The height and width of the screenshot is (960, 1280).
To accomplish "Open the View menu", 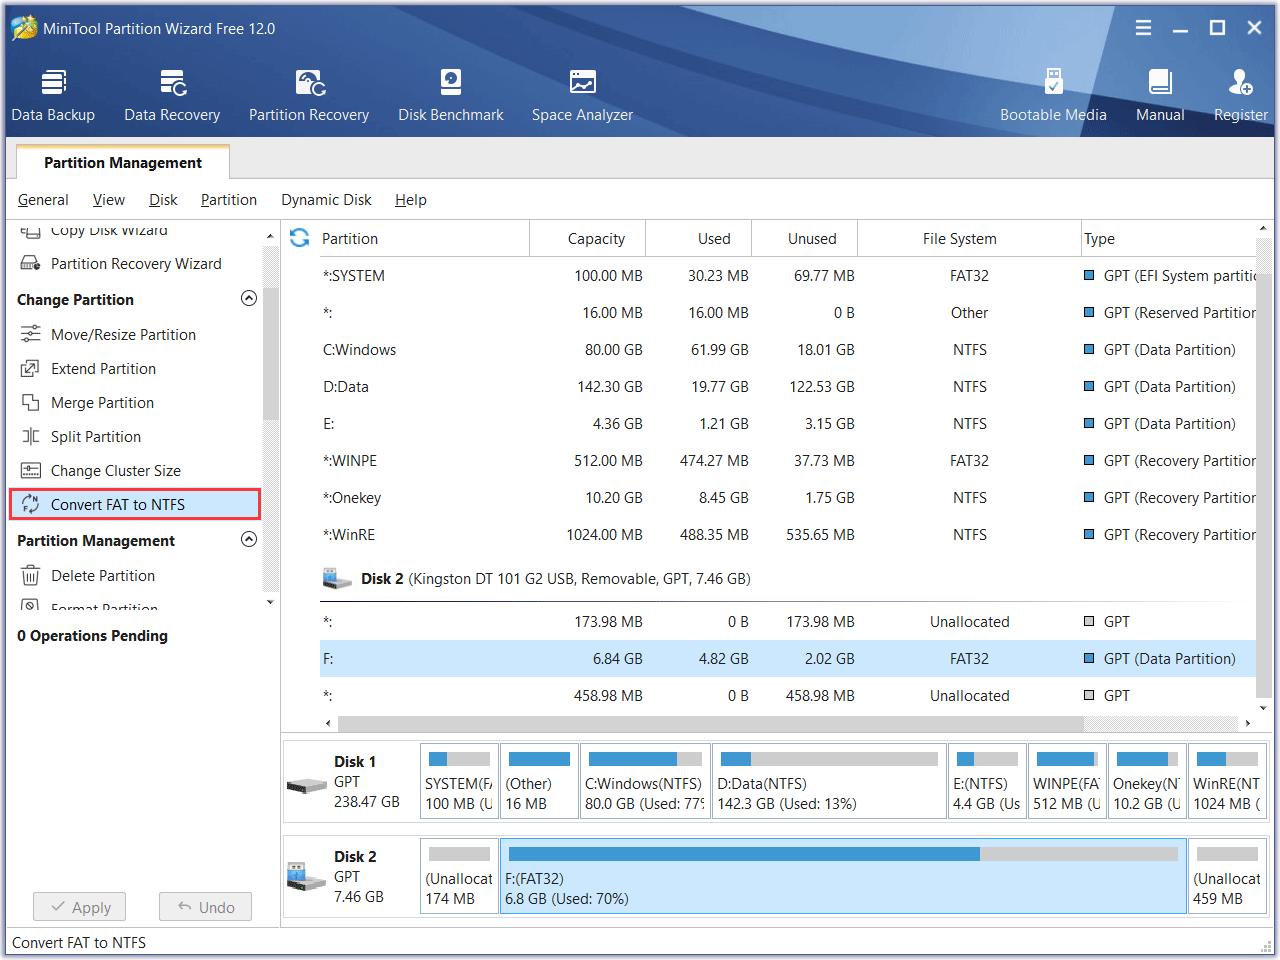I will 109,200.
